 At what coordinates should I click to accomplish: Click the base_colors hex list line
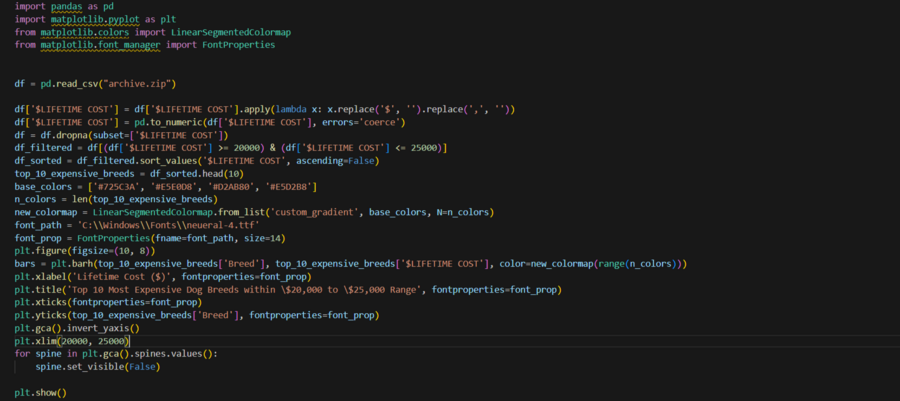pos(166,187)
